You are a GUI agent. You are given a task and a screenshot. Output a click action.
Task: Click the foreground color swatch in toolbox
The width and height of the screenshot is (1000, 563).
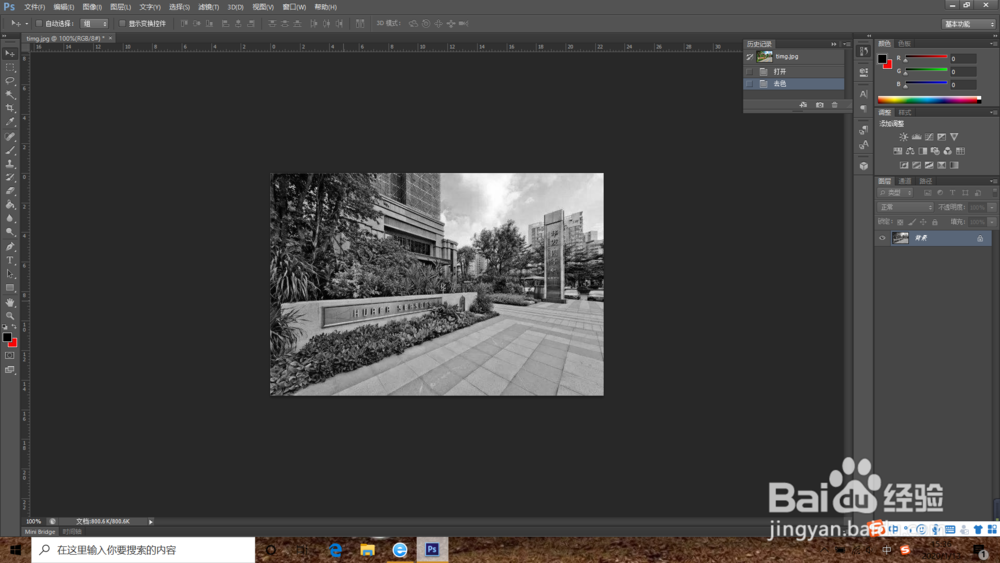pyautogui.click(x=6, y=337)
